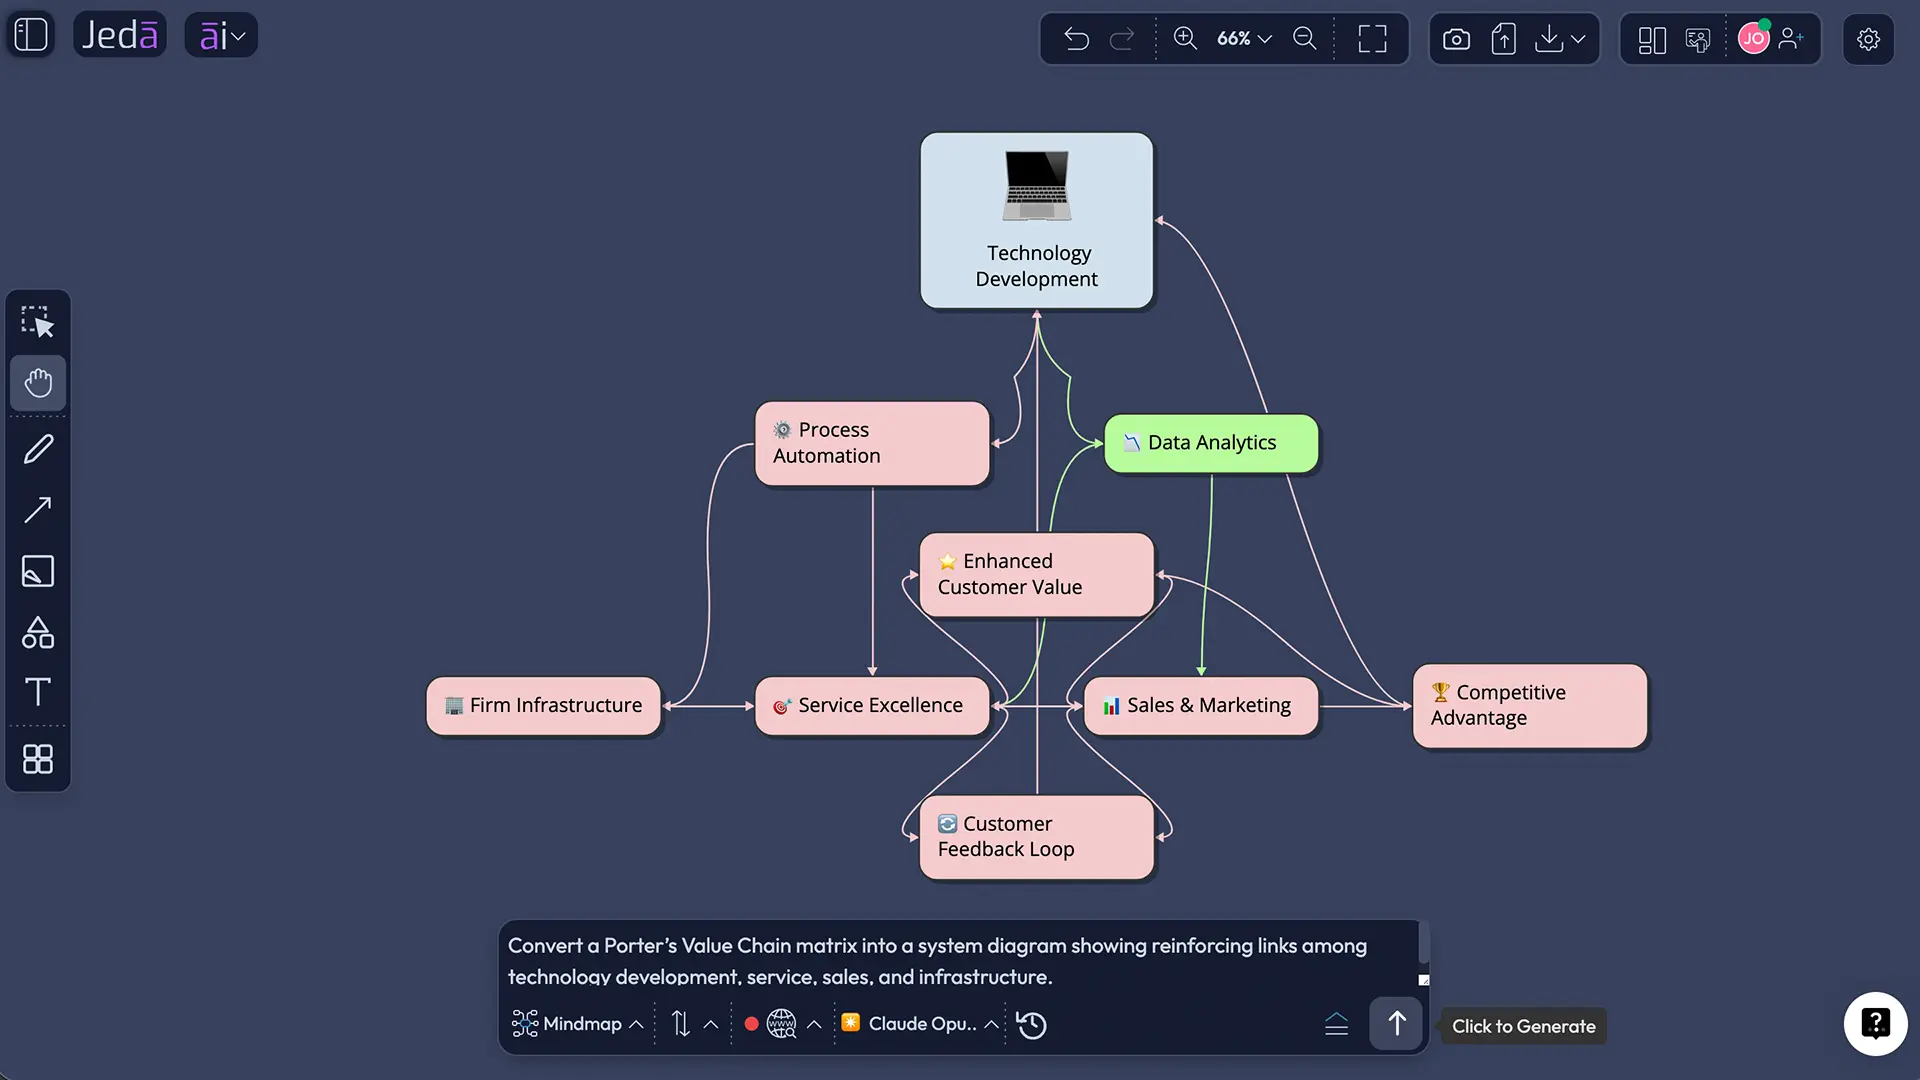Click the undo arrow

(x=1077, y=39)
